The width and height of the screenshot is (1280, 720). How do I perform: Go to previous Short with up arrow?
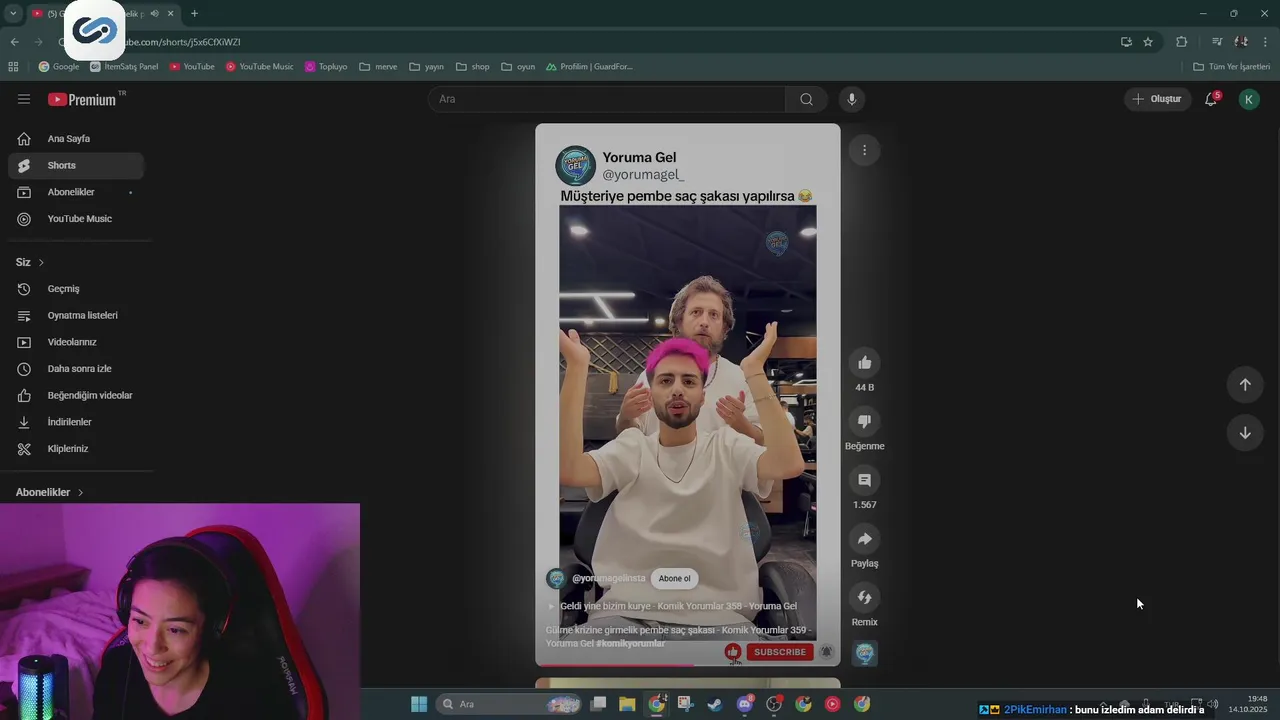[1245, 385]
